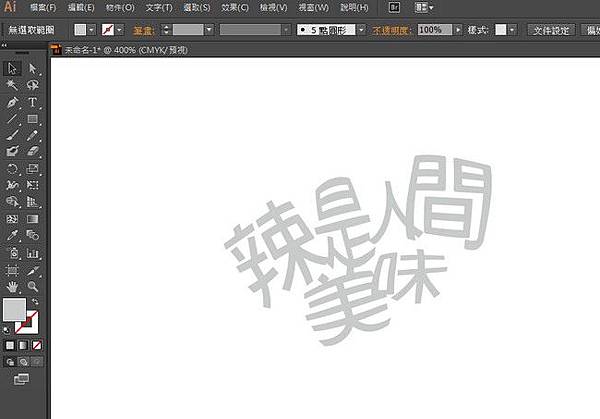Expand the opacity 100% slider arrow
This screenshot has height=419, width=600.
pyautogui.click(x=458, y=30)
